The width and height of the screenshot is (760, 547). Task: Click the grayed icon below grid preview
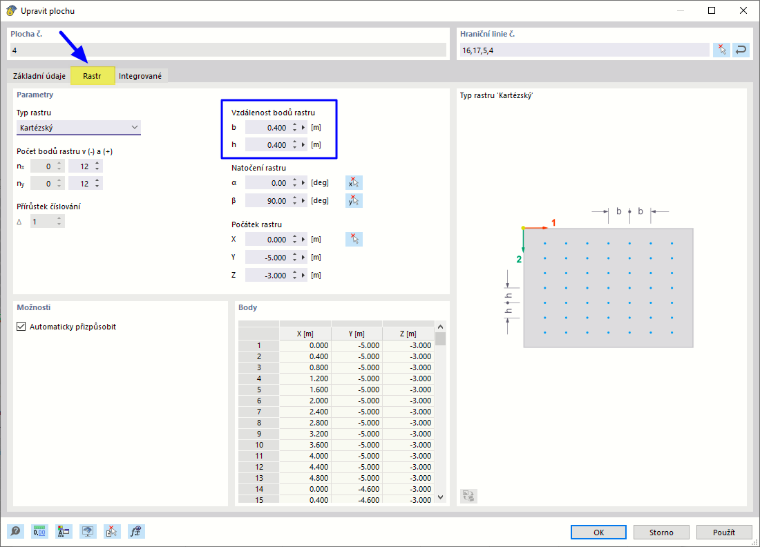468,496
